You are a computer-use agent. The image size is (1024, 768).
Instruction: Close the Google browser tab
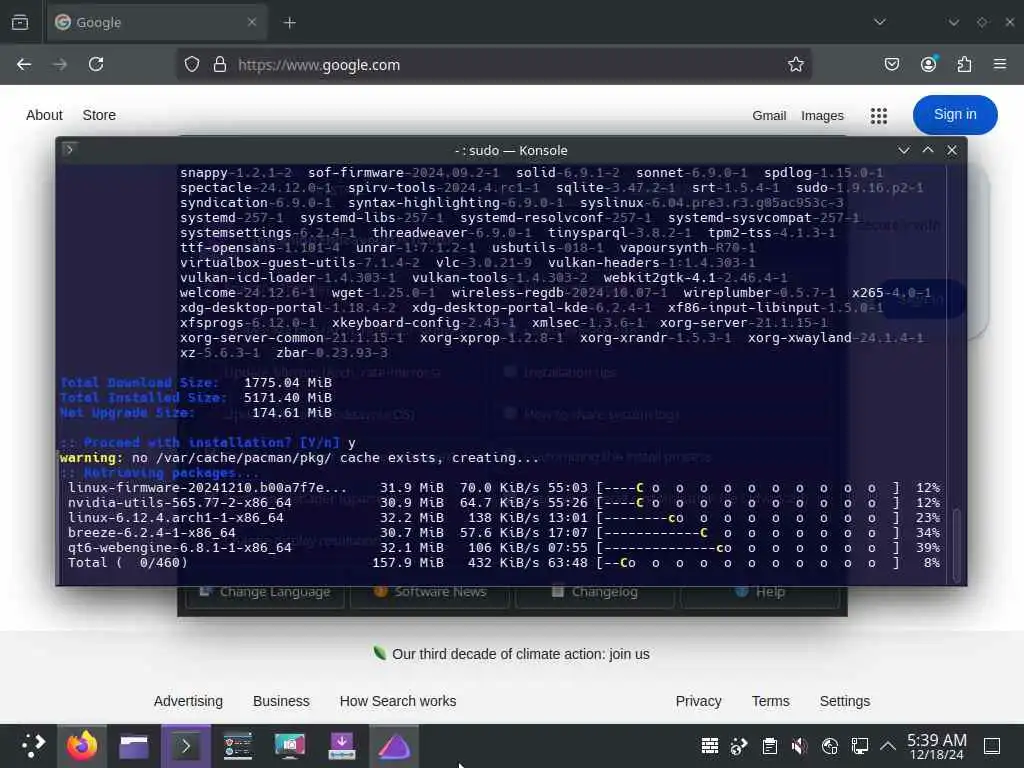coord(252,22)
